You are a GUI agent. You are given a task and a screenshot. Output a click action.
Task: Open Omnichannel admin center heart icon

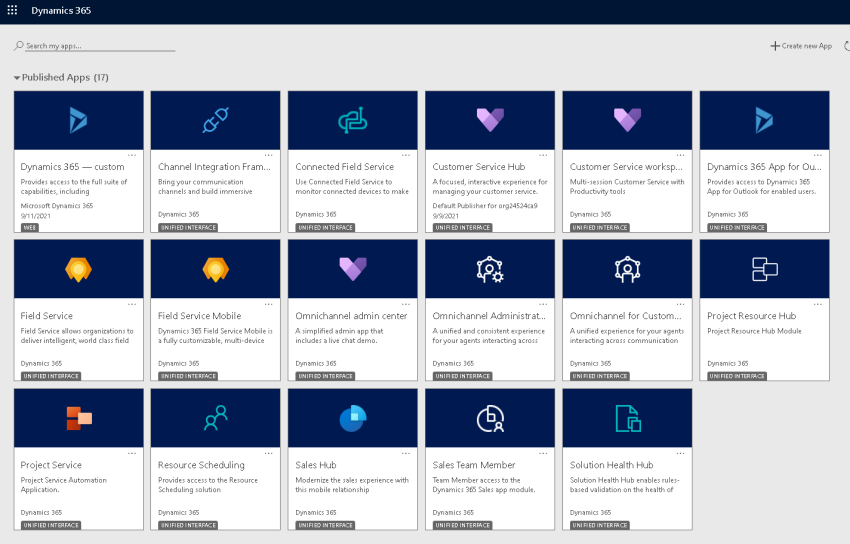coord(353,269)
